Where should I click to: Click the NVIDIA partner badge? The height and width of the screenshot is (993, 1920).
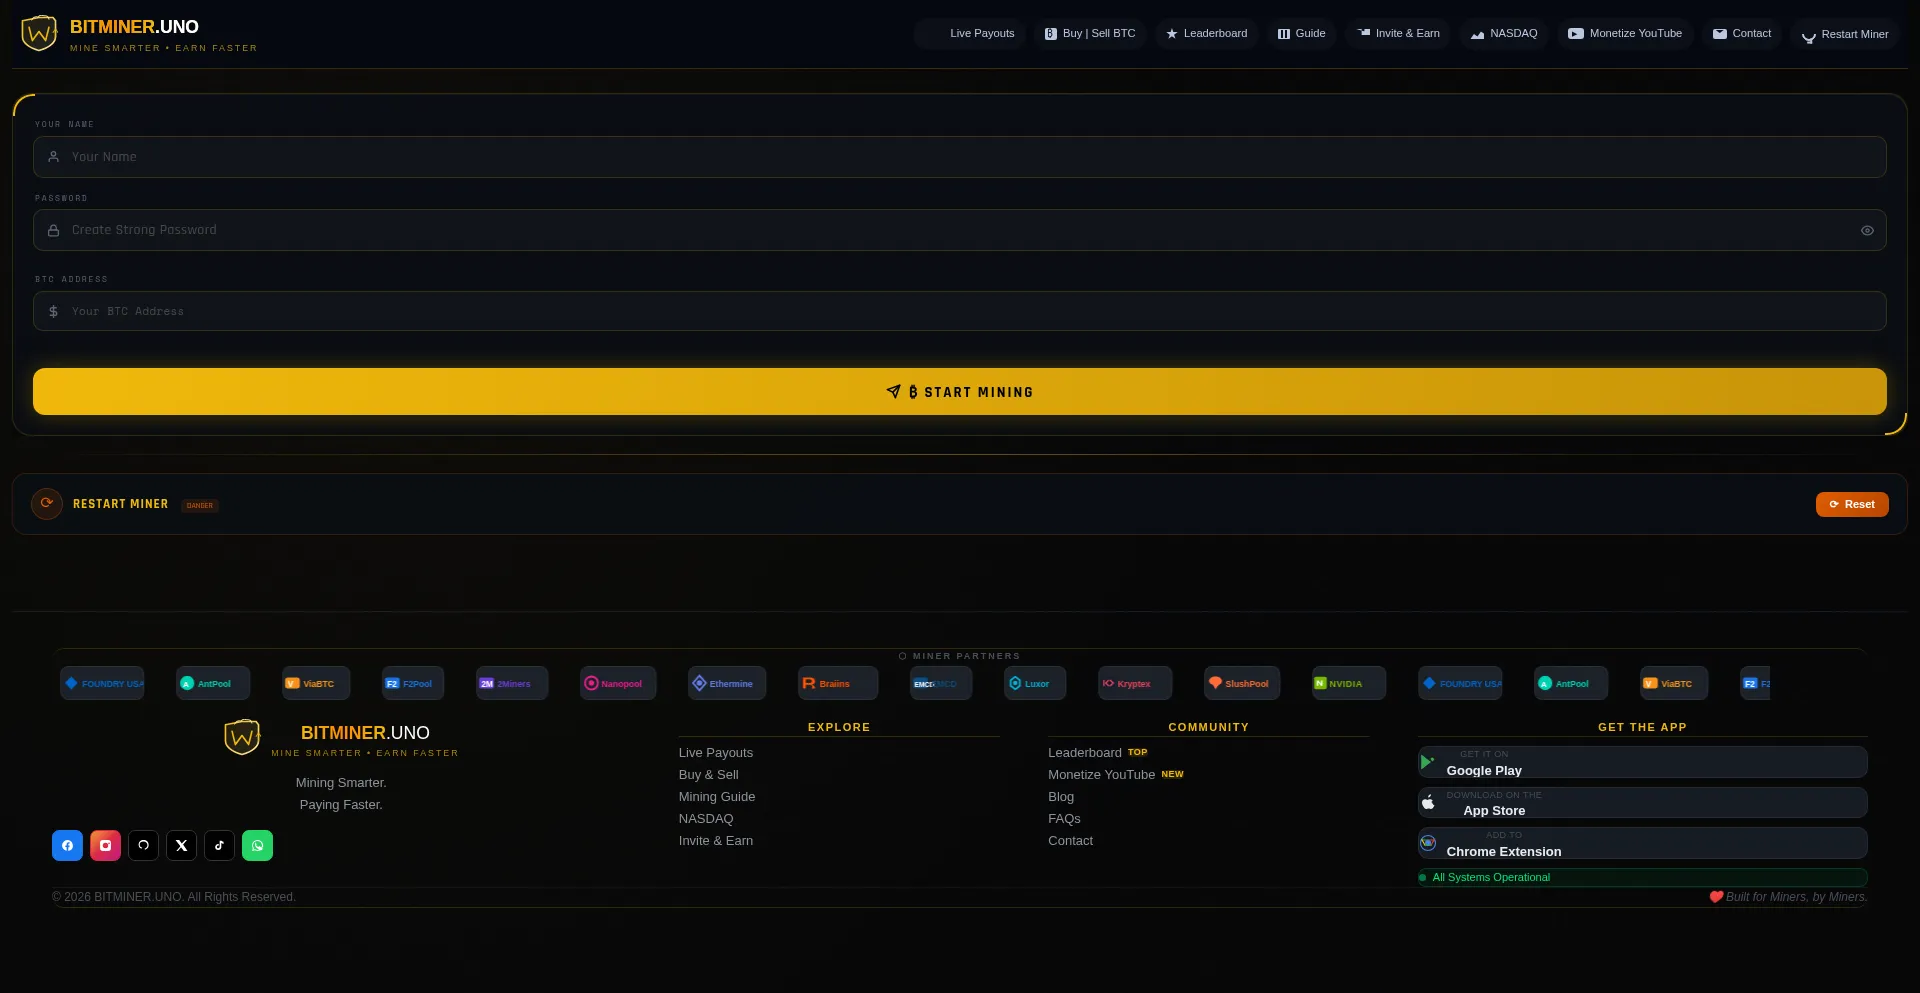click(x=1349, y=684)
